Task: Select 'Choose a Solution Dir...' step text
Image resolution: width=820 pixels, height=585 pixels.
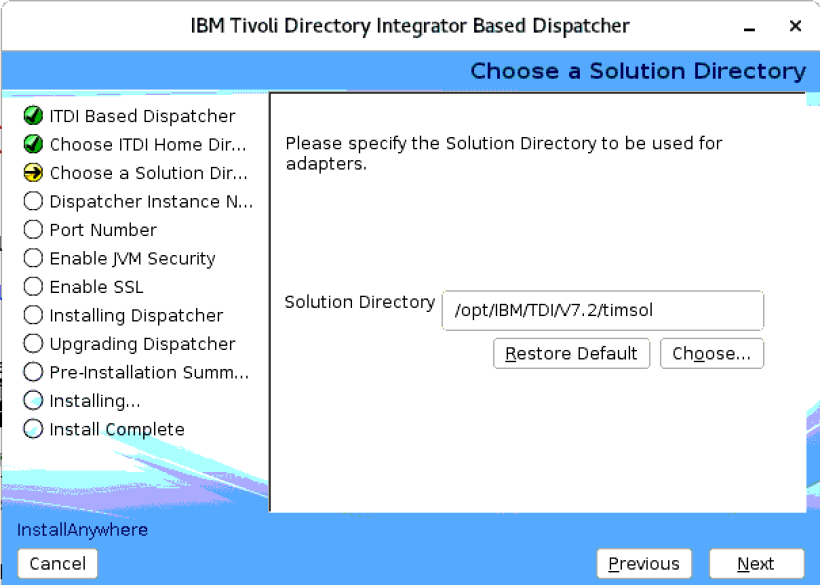Action: click(149, 173)
